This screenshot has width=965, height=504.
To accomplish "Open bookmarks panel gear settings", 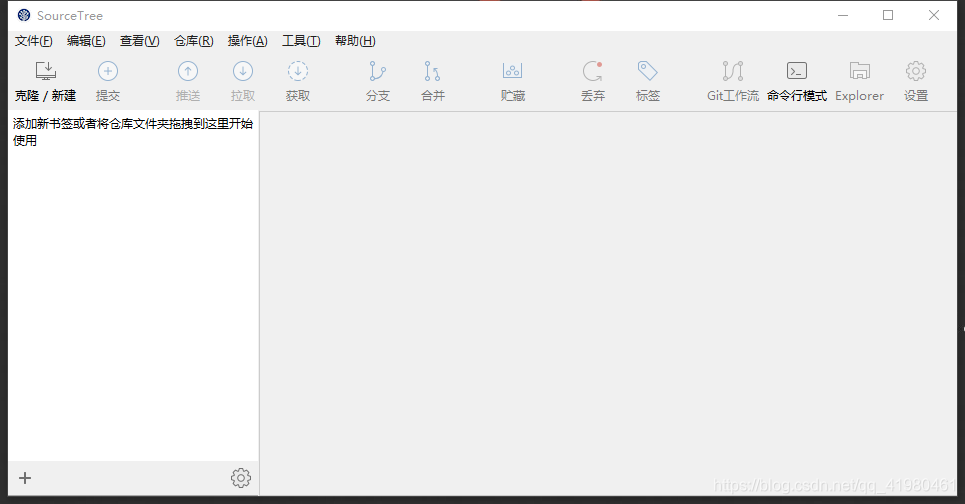I will [x=241, y=478].
